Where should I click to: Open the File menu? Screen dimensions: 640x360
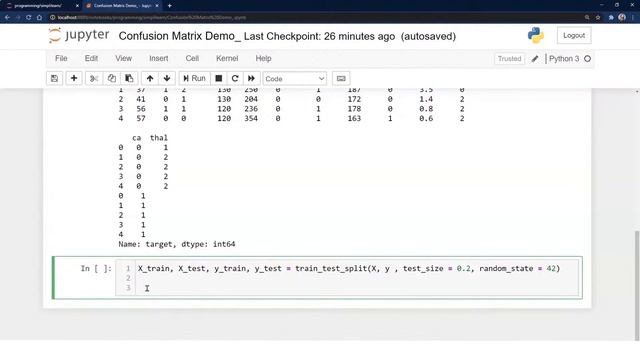pos(61,58)
